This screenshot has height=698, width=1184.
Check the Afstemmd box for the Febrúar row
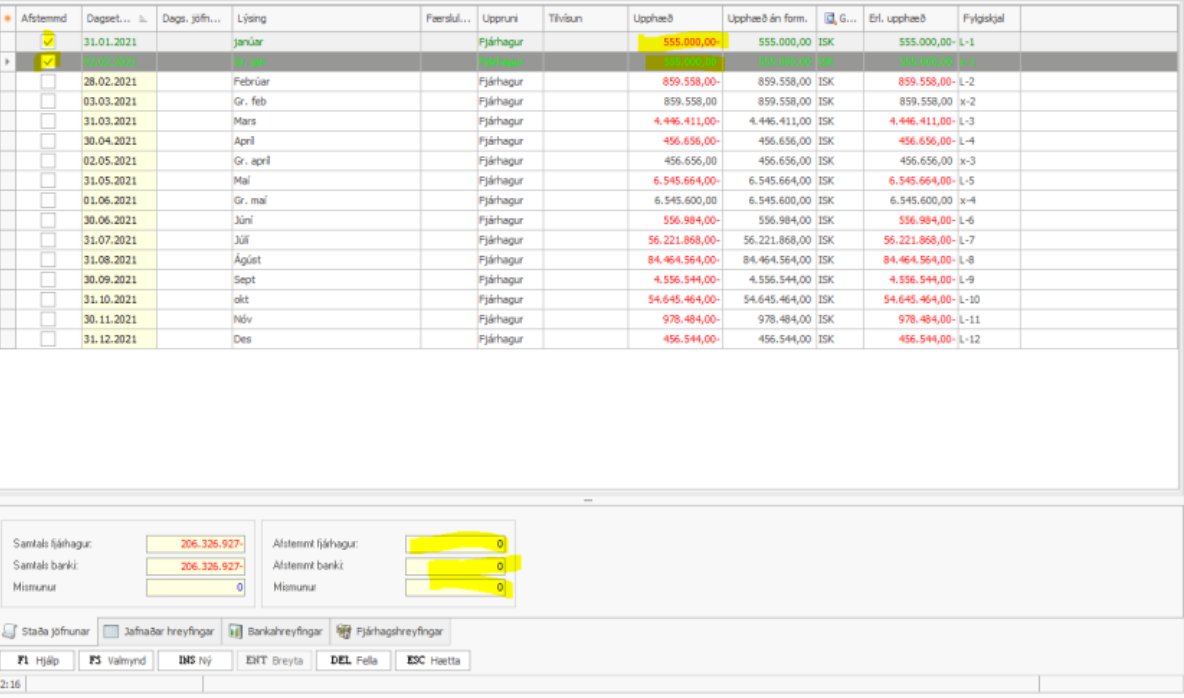[48, 81]
